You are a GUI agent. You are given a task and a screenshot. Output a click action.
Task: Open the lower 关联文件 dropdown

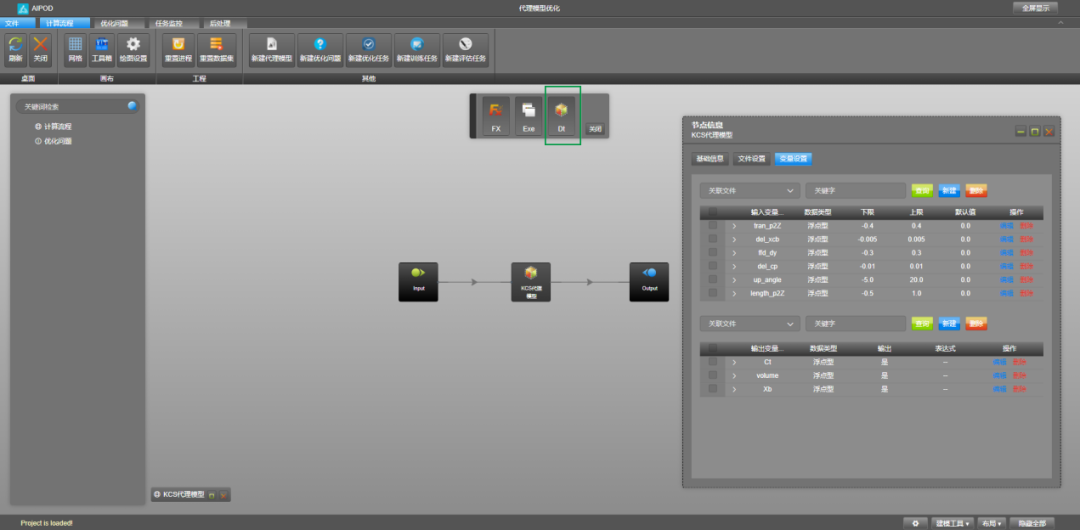point(749,323)
